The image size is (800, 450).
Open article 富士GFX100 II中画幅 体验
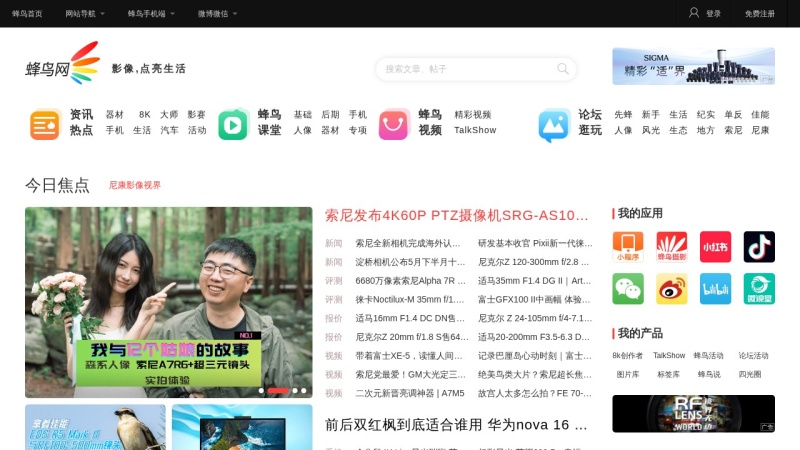click(x=534, y=299)
